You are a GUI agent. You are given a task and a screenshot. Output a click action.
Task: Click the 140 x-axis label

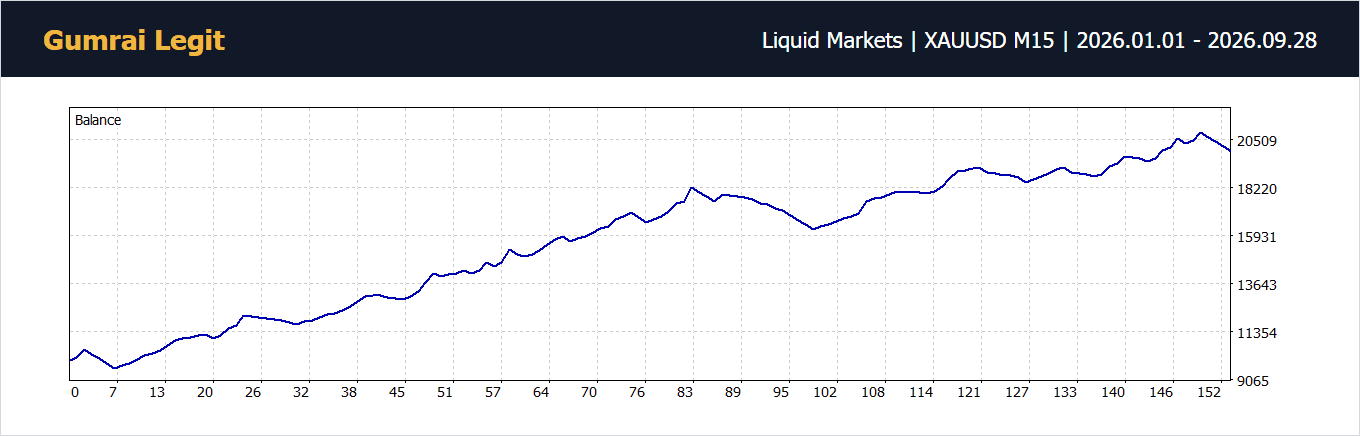[x=1113, y=393]
